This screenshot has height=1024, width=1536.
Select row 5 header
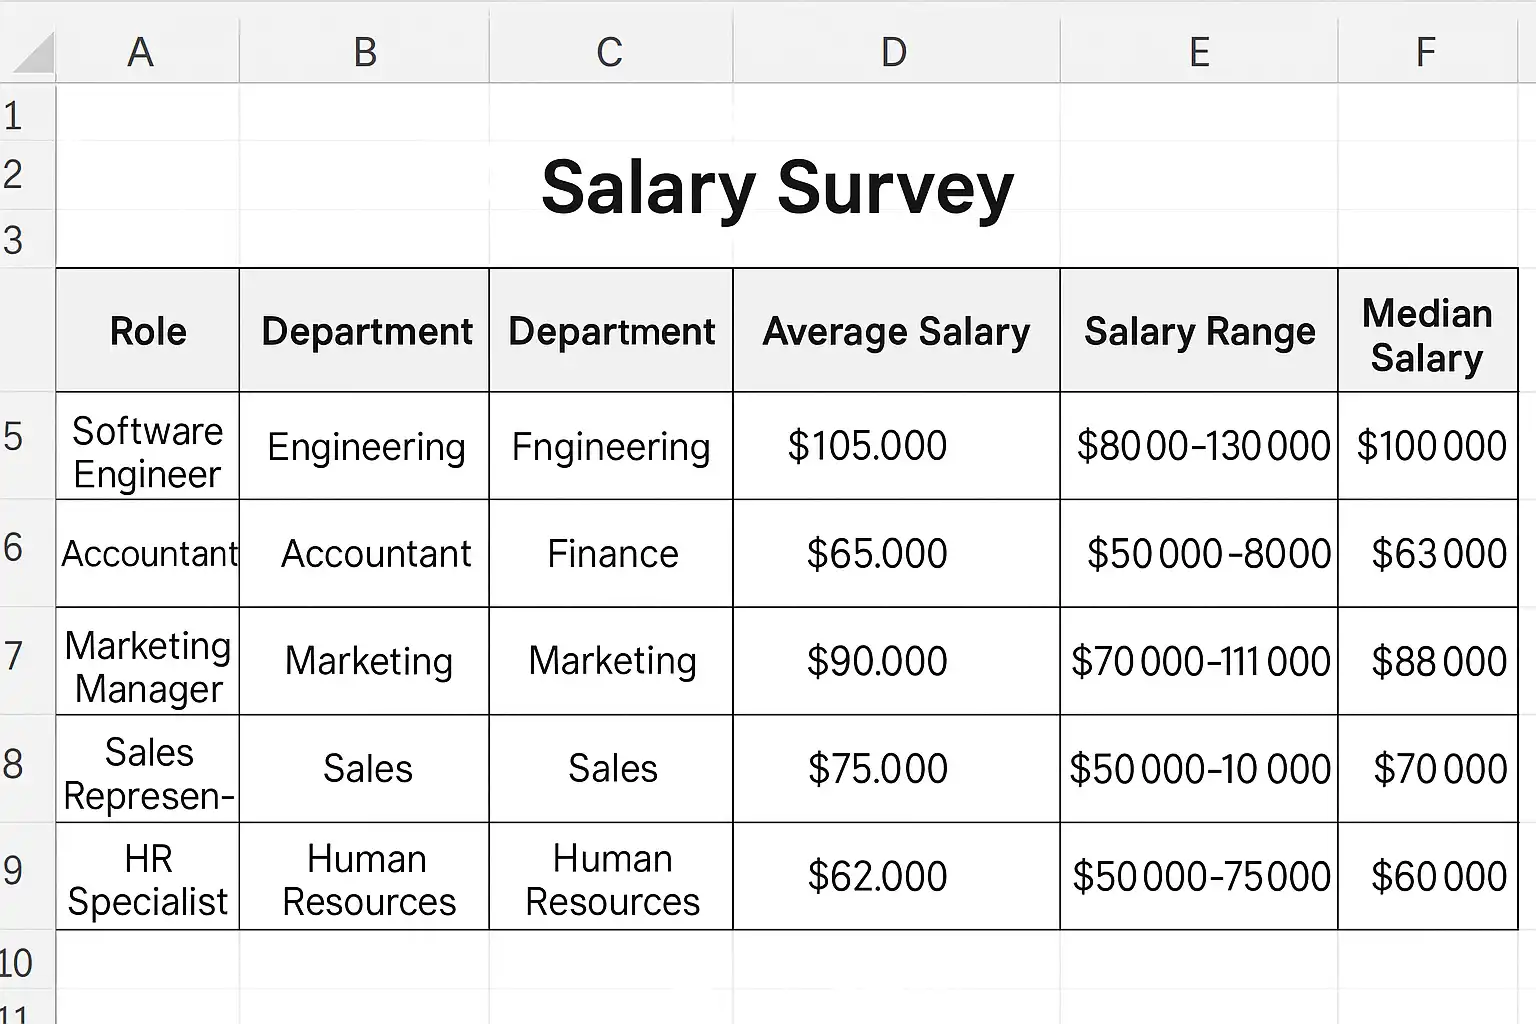(14, 437)
